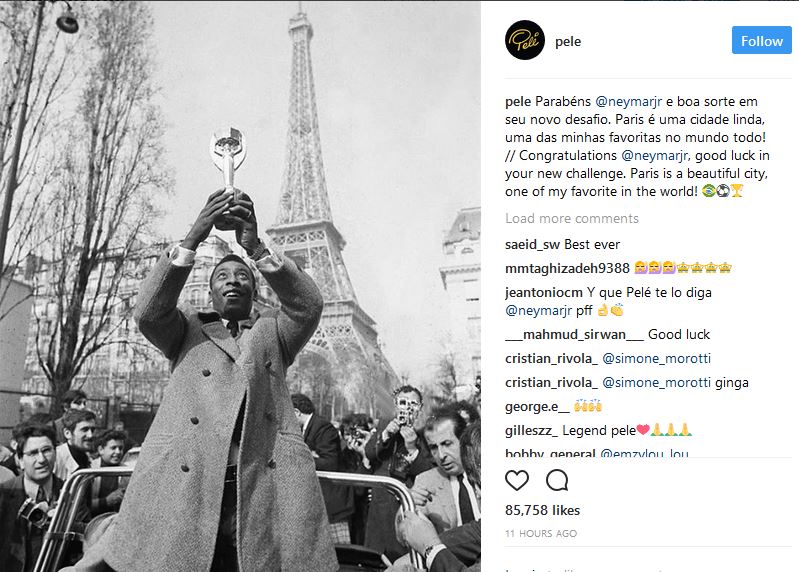This screenshot has height=572, width=799.
Task: Click @neymarjr mention in English caption
Action: pos(655,156)
